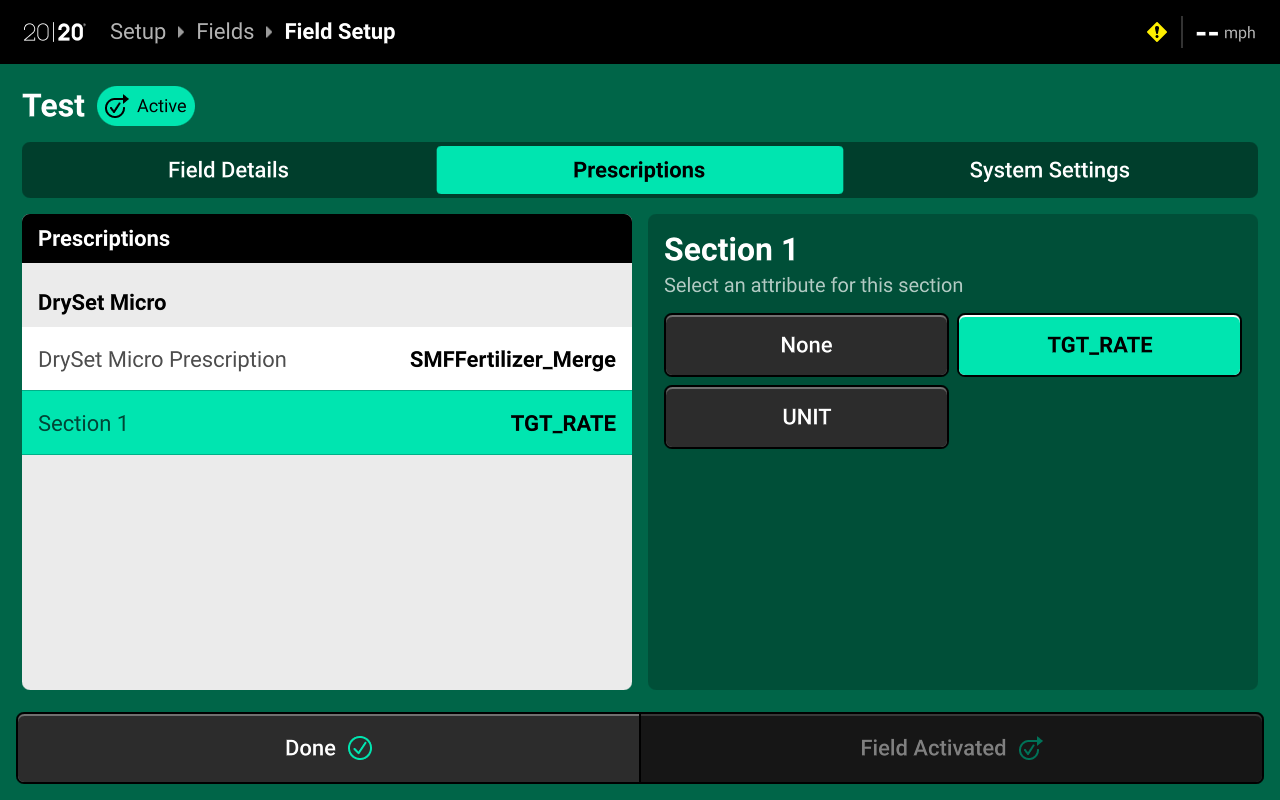1280x800 pixels.
Task: Click the breadcrumb arrow after Fields
Action: pyautogui.click(x=269, y=32)
